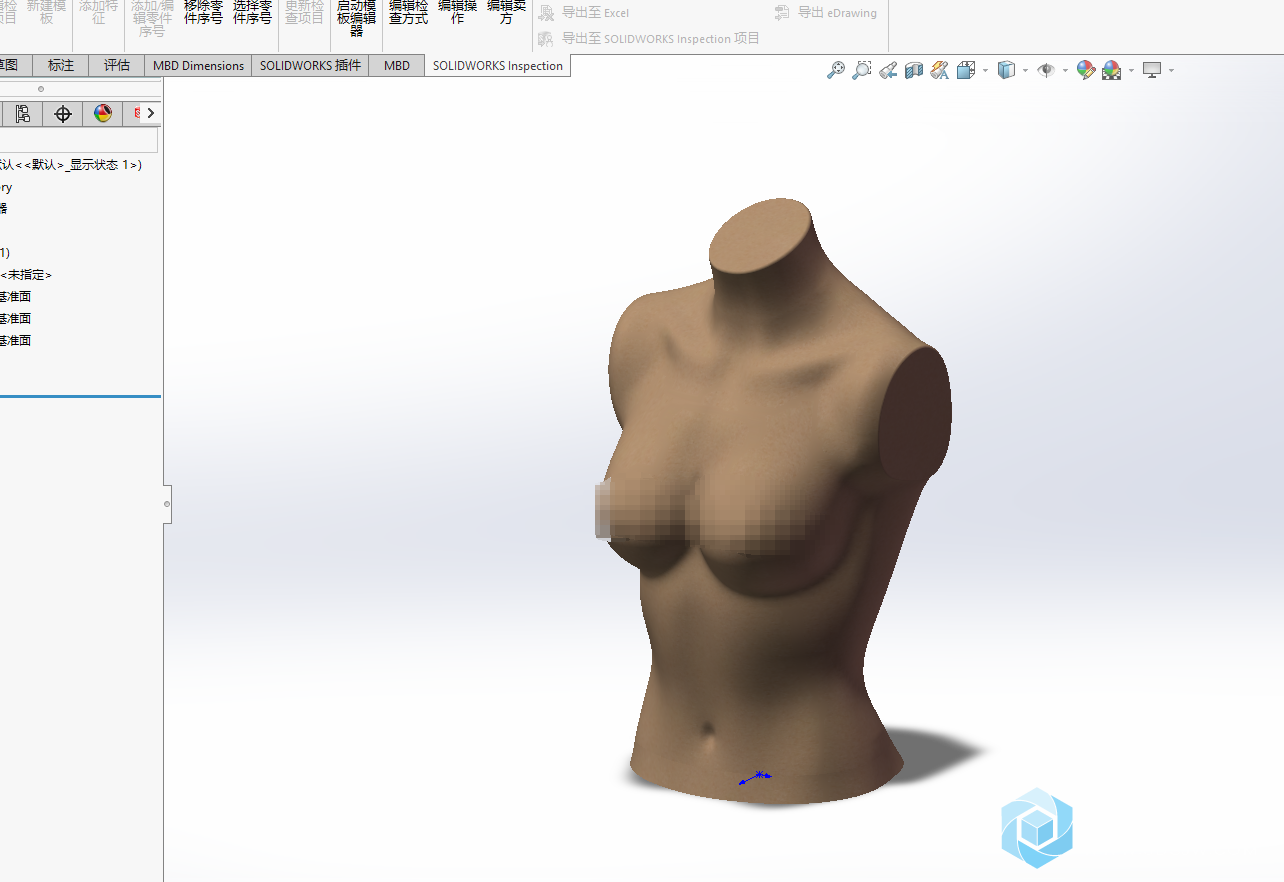Viewport: 1284px width, 882px height.
Task: Open the DisplayManager color ball tab icon
Action: click(x=102, y=113)
